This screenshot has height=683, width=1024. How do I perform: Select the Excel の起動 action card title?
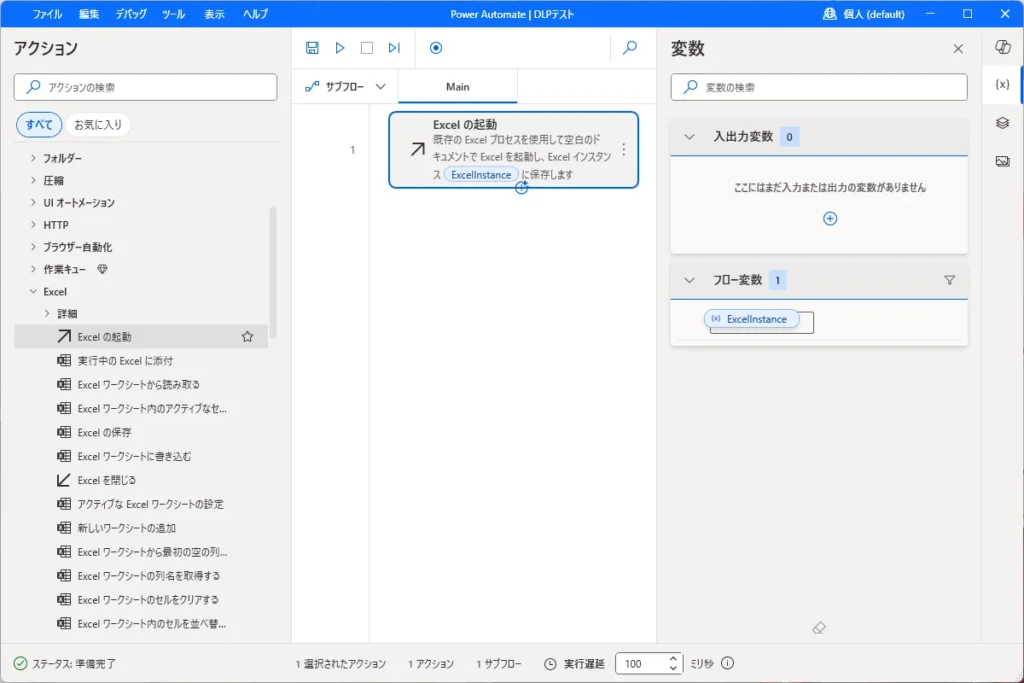(465, 124)
